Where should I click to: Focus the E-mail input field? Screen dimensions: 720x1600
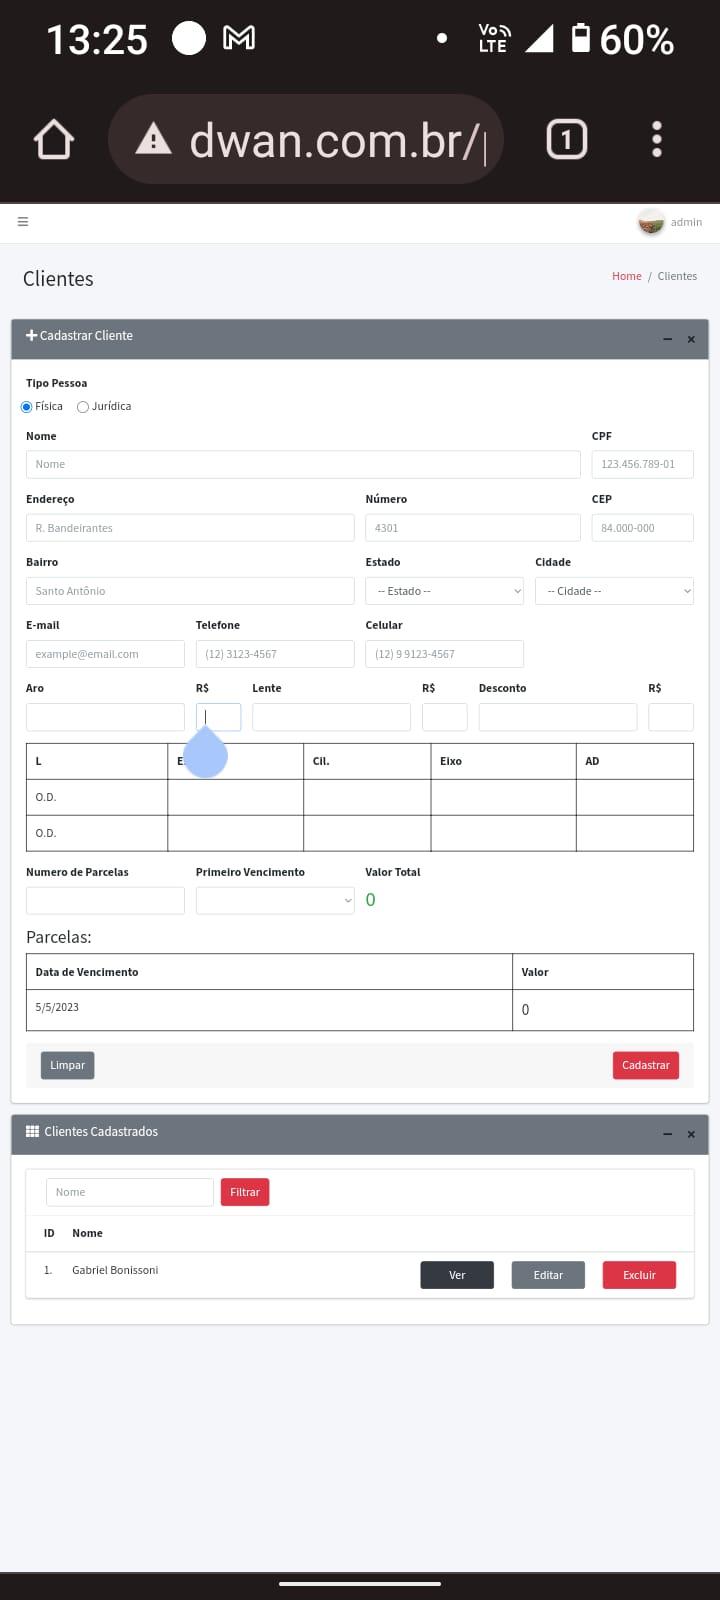105,654
